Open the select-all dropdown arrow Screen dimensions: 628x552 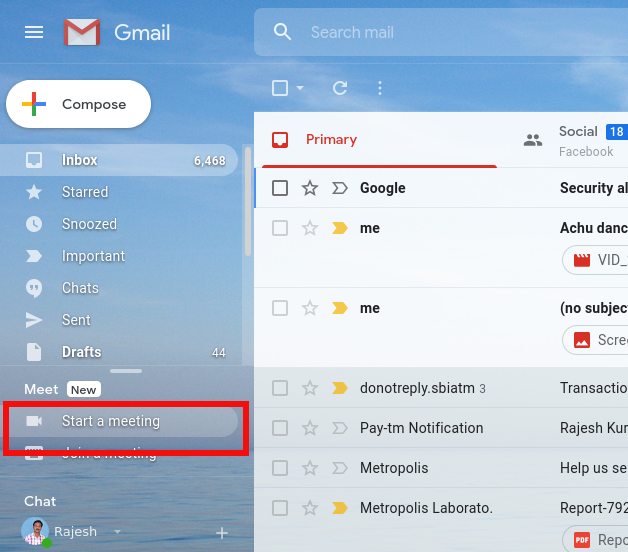(300, 88)
